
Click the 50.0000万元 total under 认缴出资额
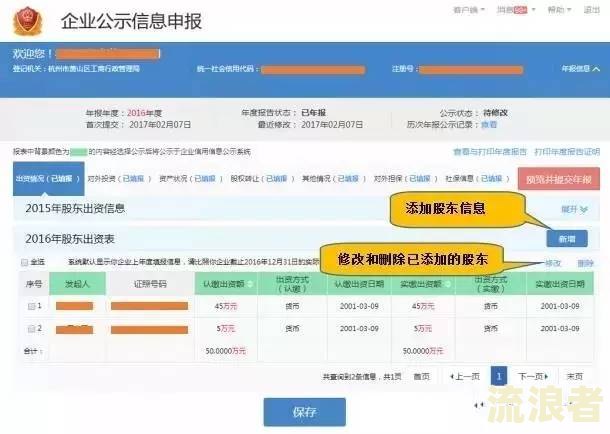click(x=226, y=351)
